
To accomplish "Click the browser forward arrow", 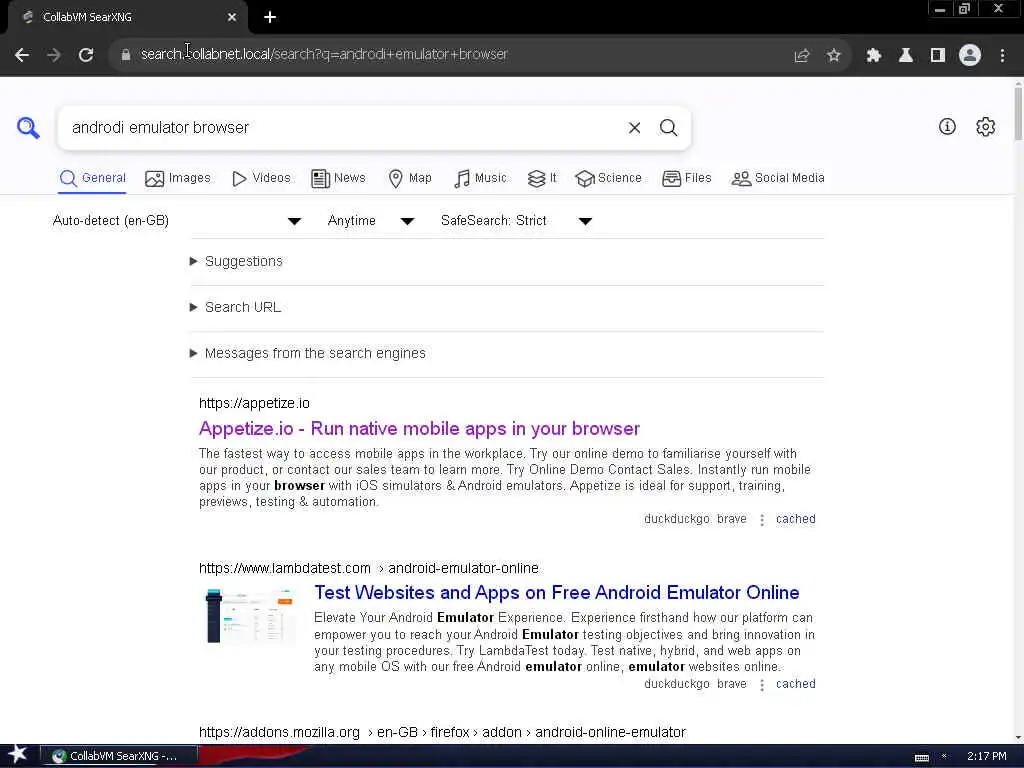I will click(x=54, y=55).
